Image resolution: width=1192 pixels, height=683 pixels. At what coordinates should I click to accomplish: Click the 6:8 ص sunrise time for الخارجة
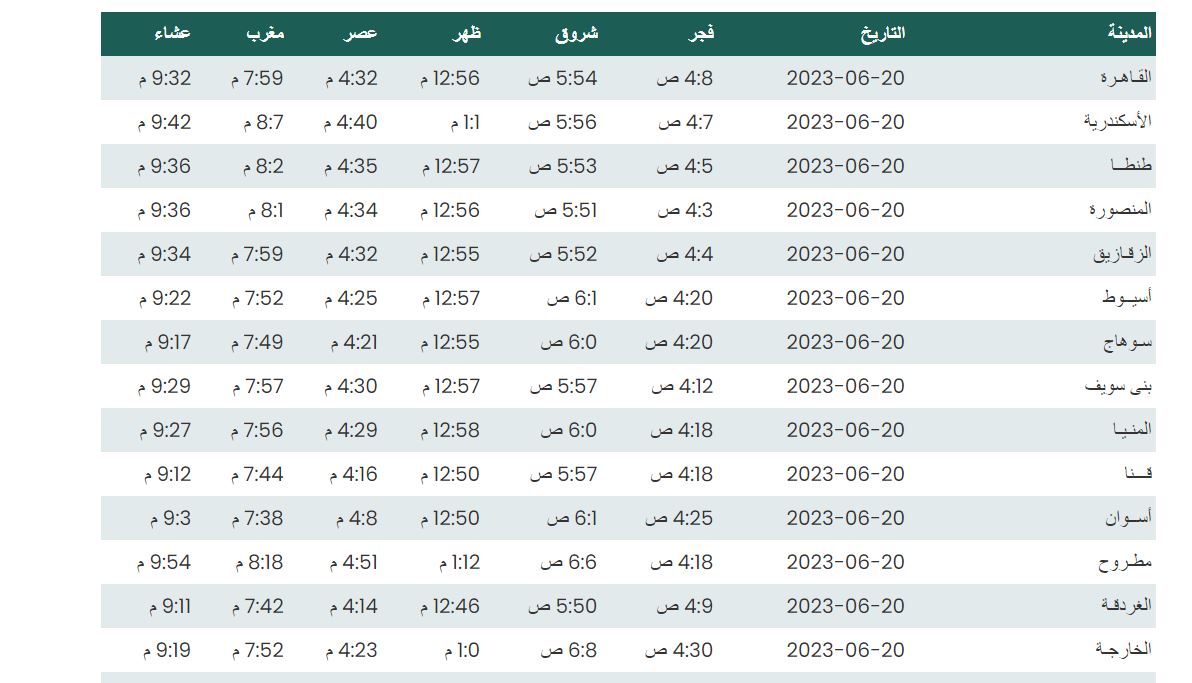[568, 650]
